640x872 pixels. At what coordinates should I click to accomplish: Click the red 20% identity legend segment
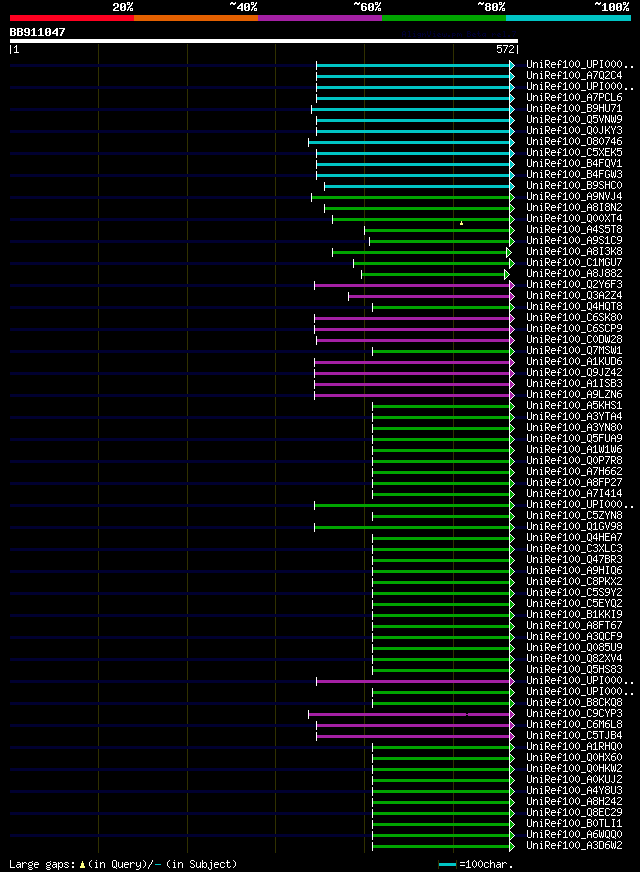pyautogui.click(x=72, y=18)
